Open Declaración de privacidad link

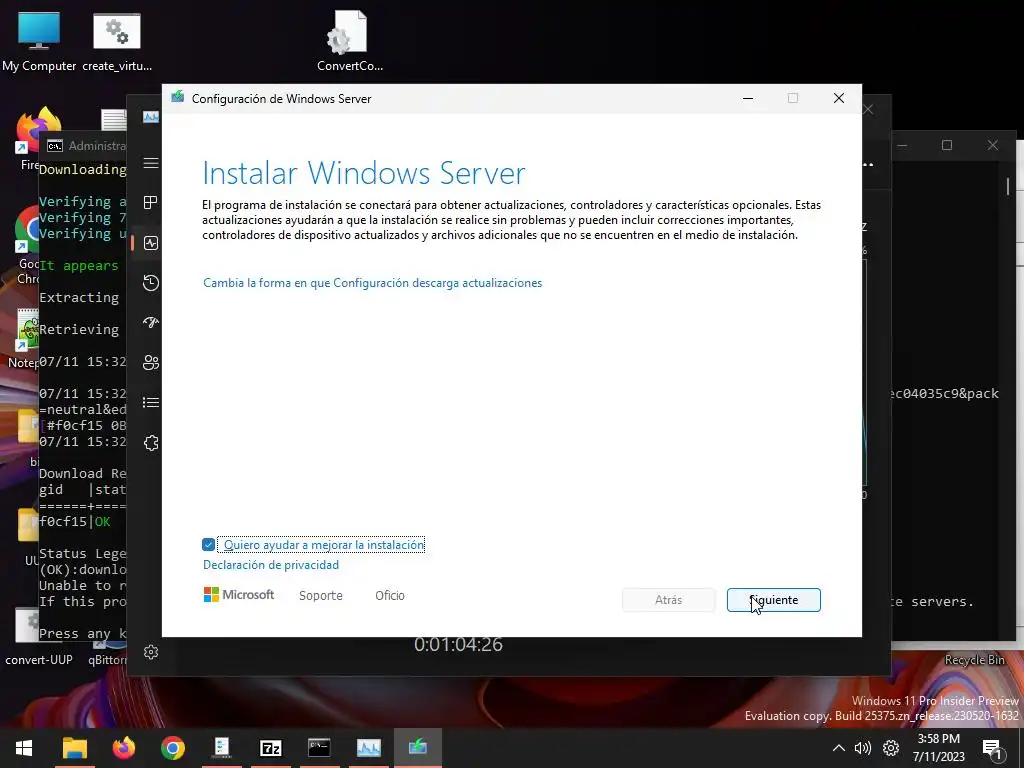[x=271, y=565]
